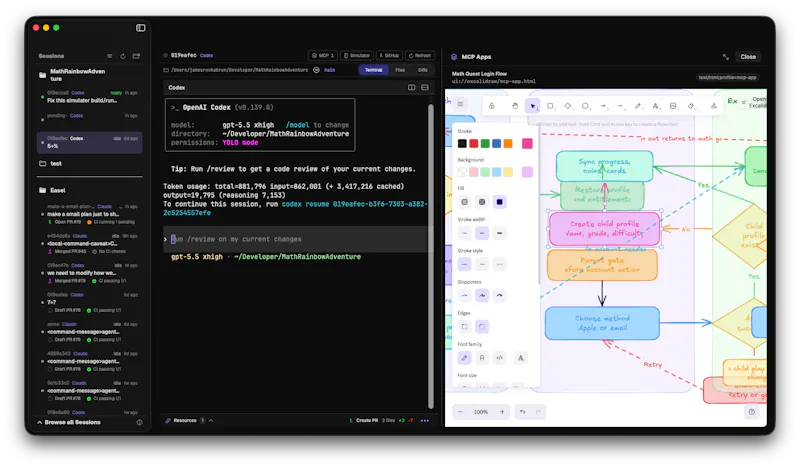Open the MCP 1 button
This screenshot has width=800, height=468.
(322, 55)
